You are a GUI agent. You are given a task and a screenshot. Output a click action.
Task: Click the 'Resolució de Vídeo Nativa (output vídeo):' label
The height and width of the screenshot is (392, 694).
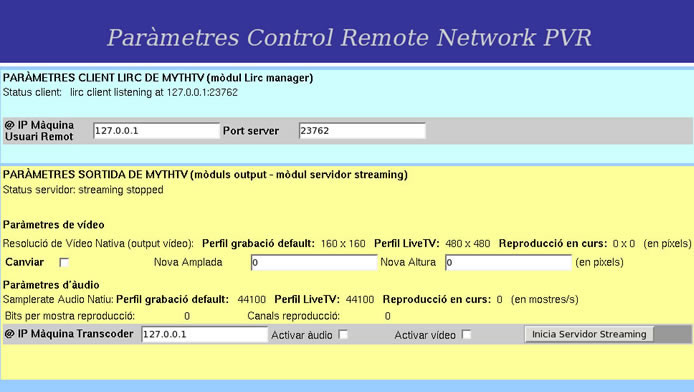pyautogui.click(x=98, y=244)
